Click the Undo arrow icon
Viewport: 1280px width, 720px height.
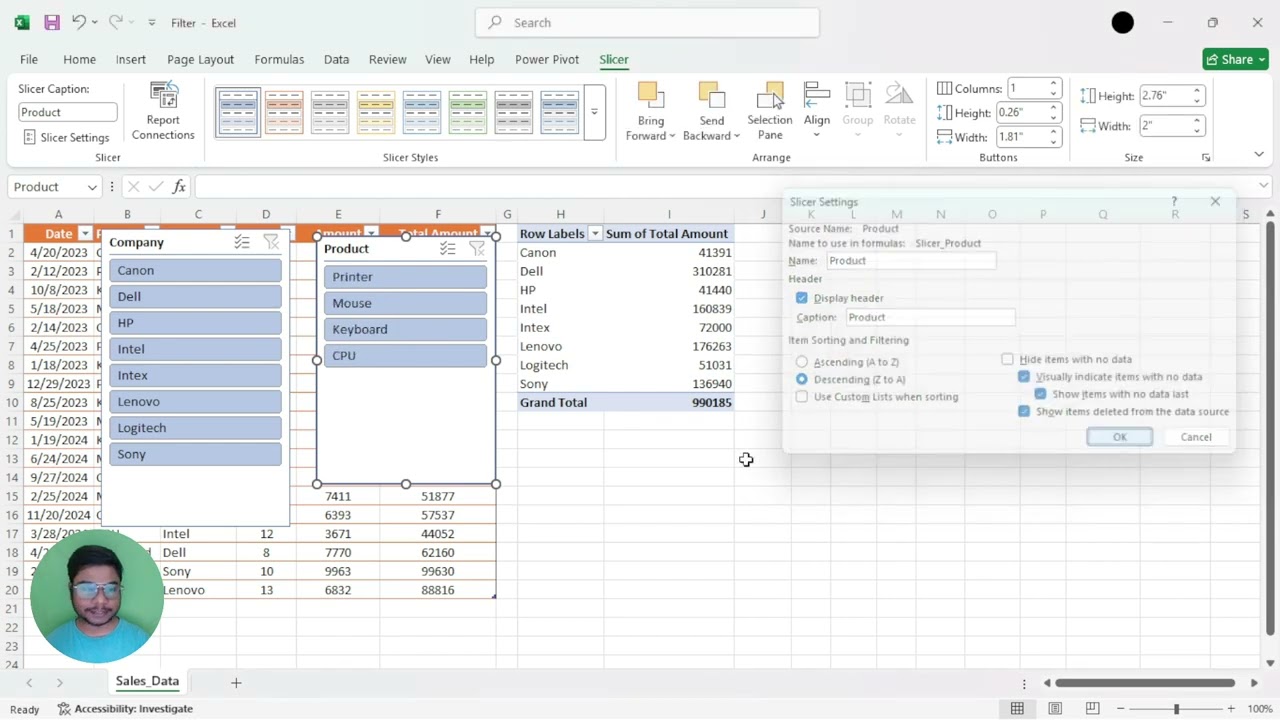click(79, 22)
